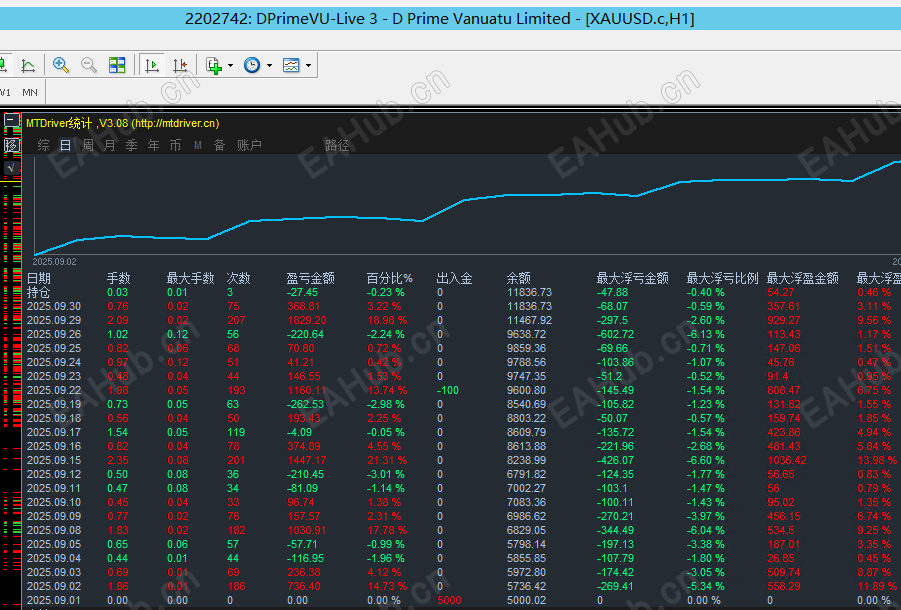Select the 2025.09.22 date row
The width and height of the screenshot is (901, 610).
tap(54, 391)
